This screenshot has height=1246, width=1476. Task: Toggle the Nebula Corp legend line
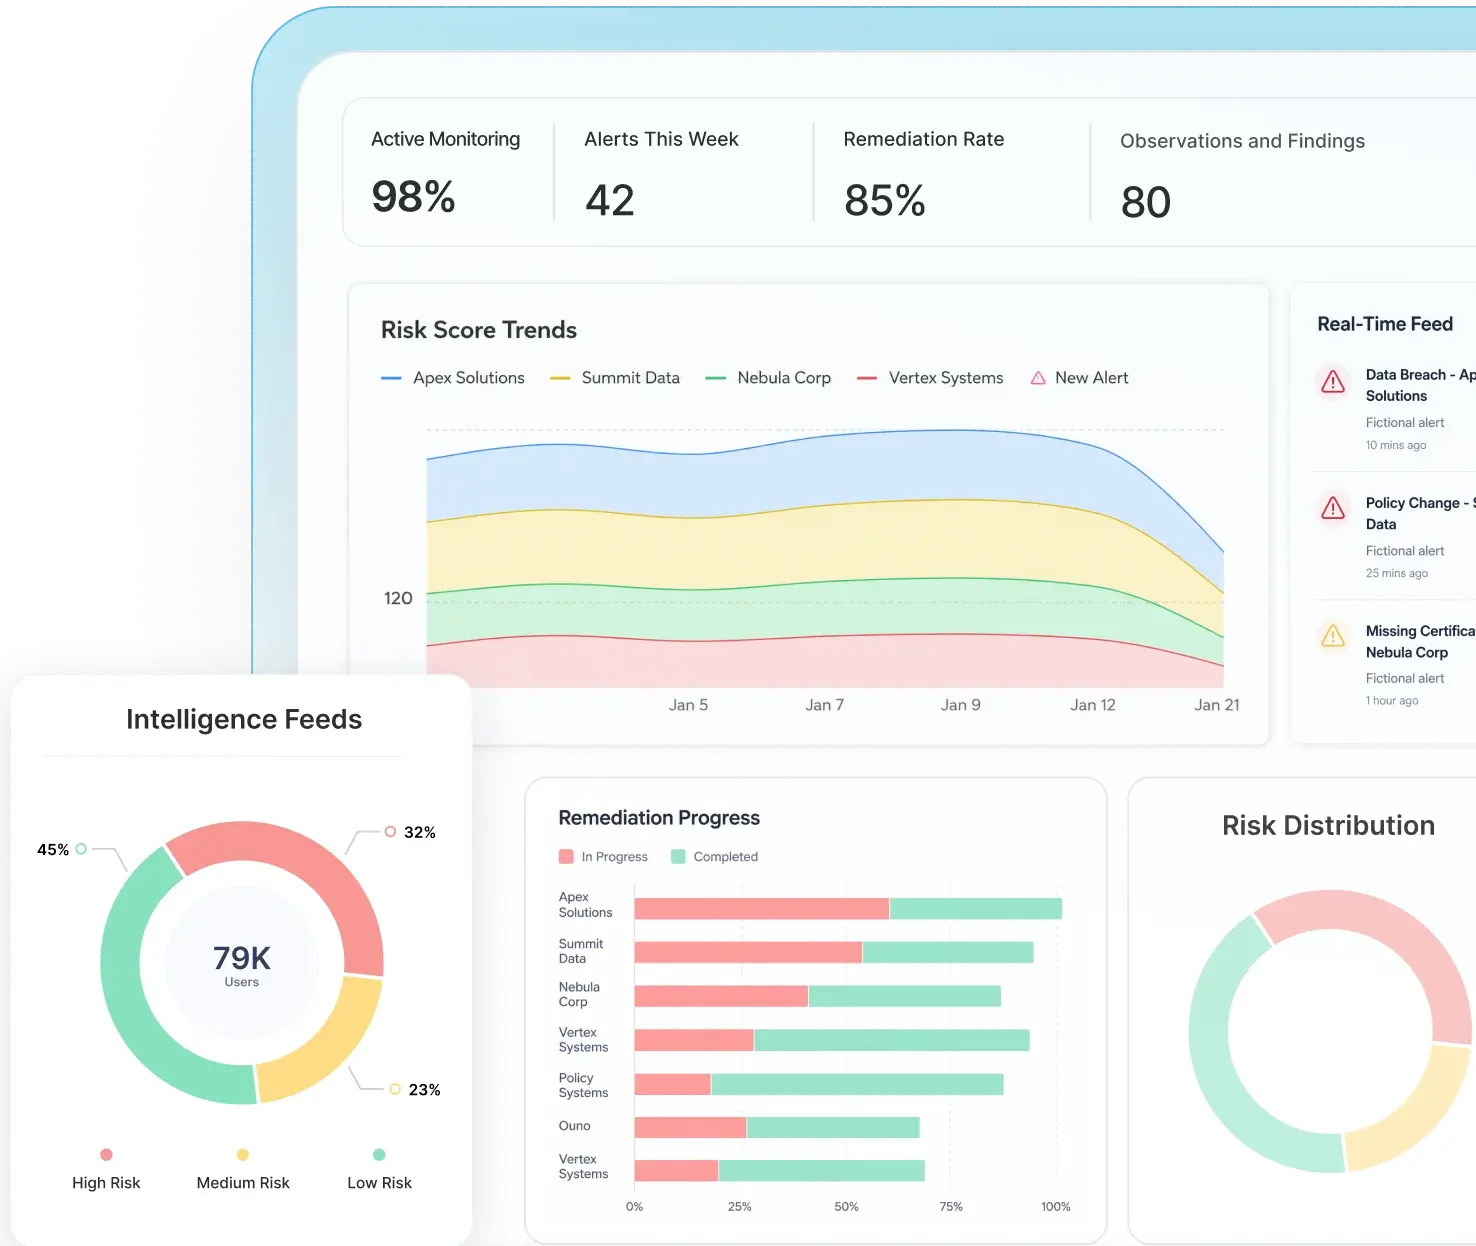715,378
